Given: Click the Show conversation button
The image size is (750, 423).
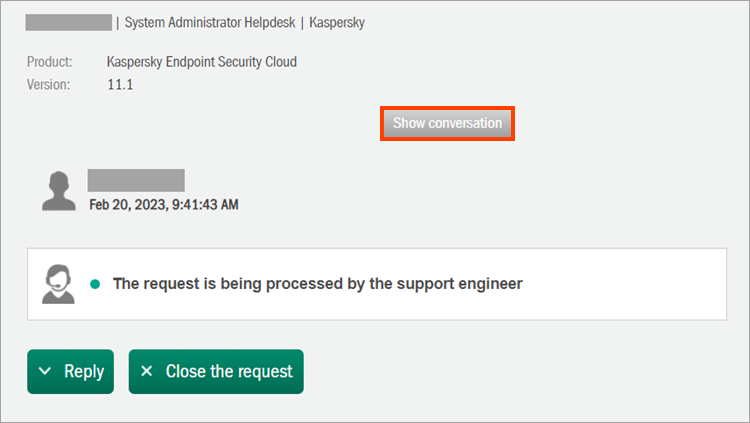Looking at the screenshot, I should click(x=447, y=123).
